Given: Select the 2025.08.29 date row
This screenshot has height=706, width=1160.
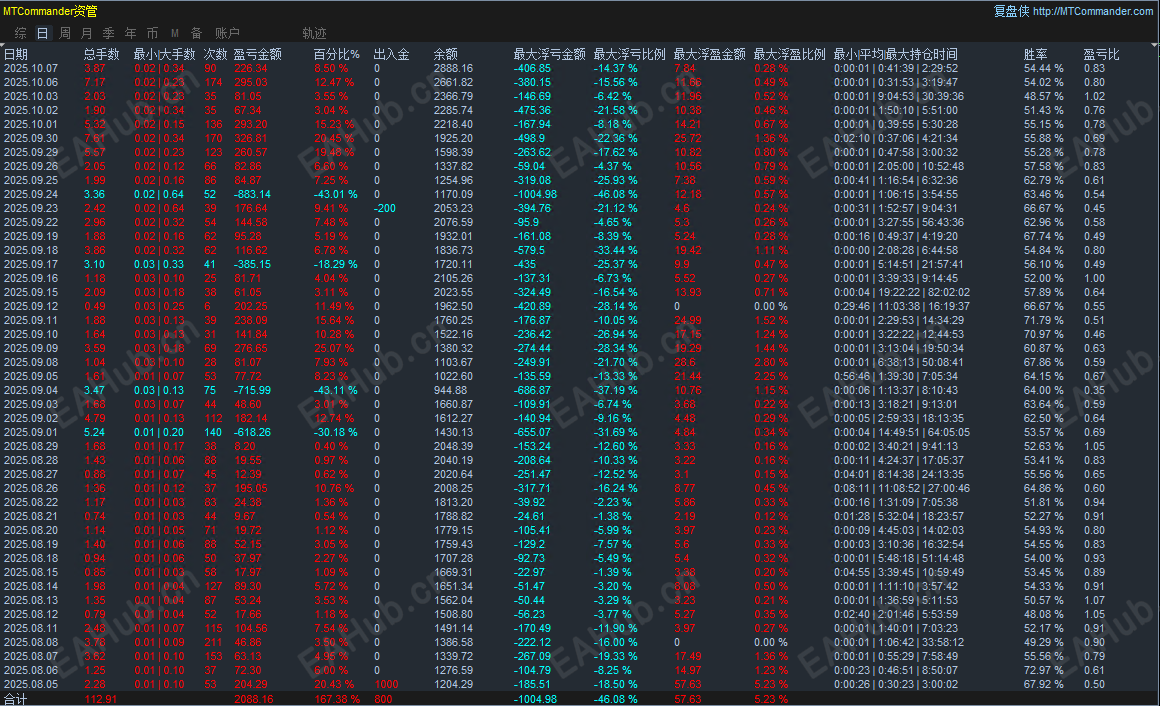Looking at the screenshot, I should [x=30, y=446].
